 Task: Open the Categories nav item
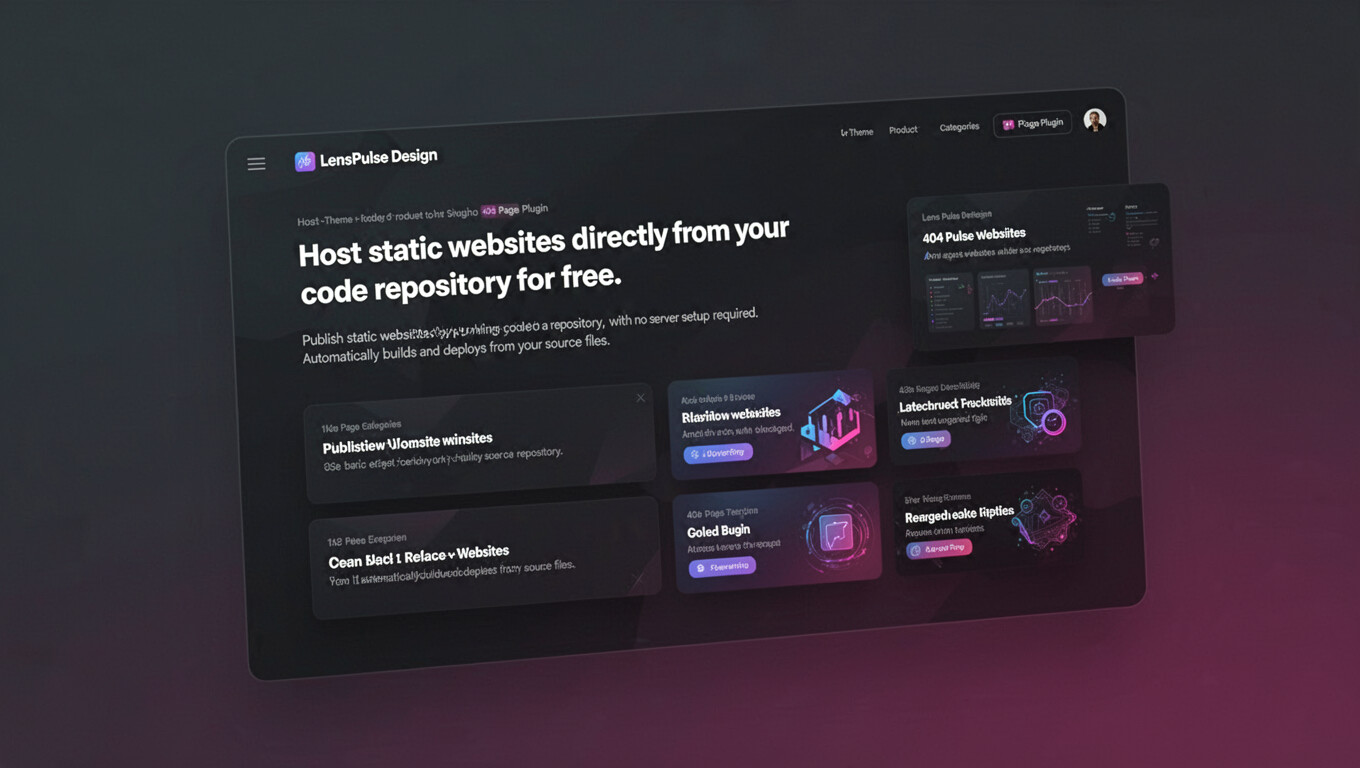point(959,127)
